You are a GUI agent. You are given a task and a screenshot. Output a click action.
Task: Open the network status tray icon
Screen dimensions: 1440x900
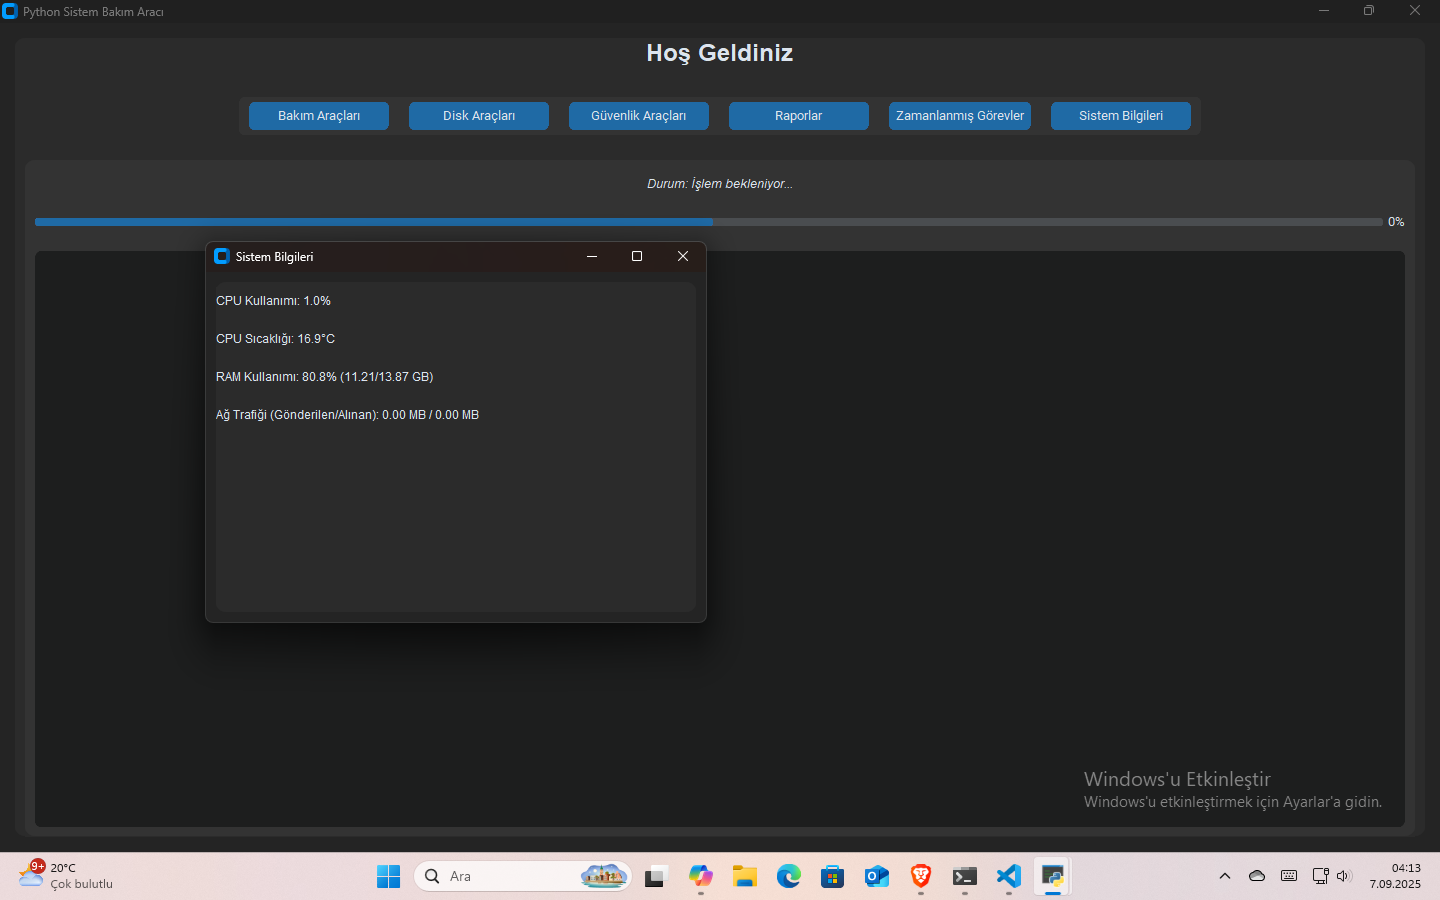click(x=1320, y=876)
